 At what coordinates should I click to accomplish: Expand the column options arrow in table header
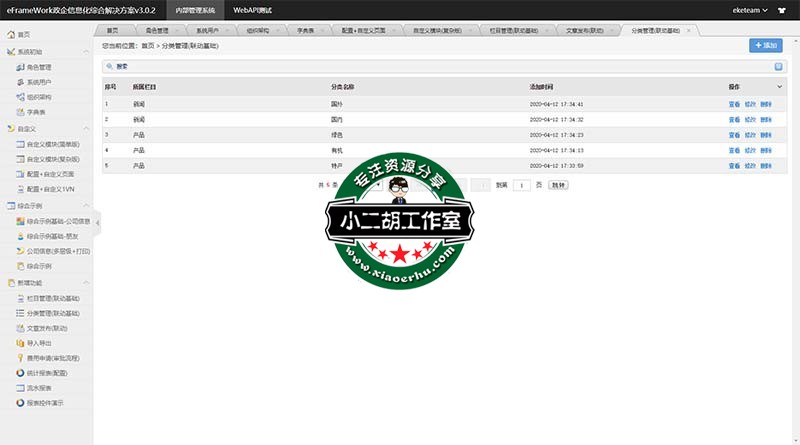click(x=780, y=87)
